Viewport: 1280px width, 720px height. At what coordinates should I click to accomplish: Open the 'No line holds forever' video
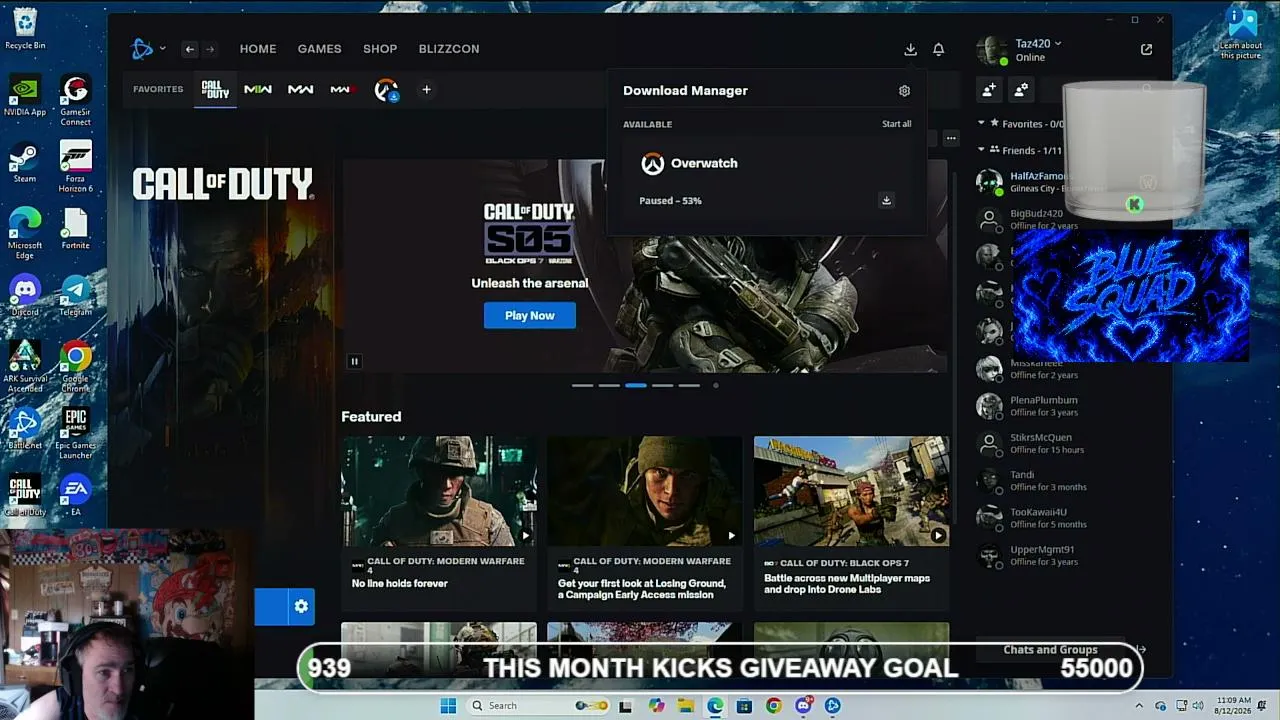click(x=439, y=521)
